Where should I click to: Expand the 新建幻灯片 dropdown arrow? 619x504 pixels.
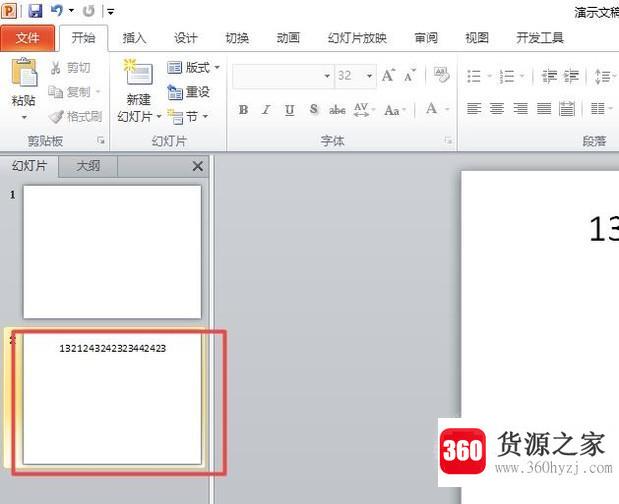pos(159,116)
